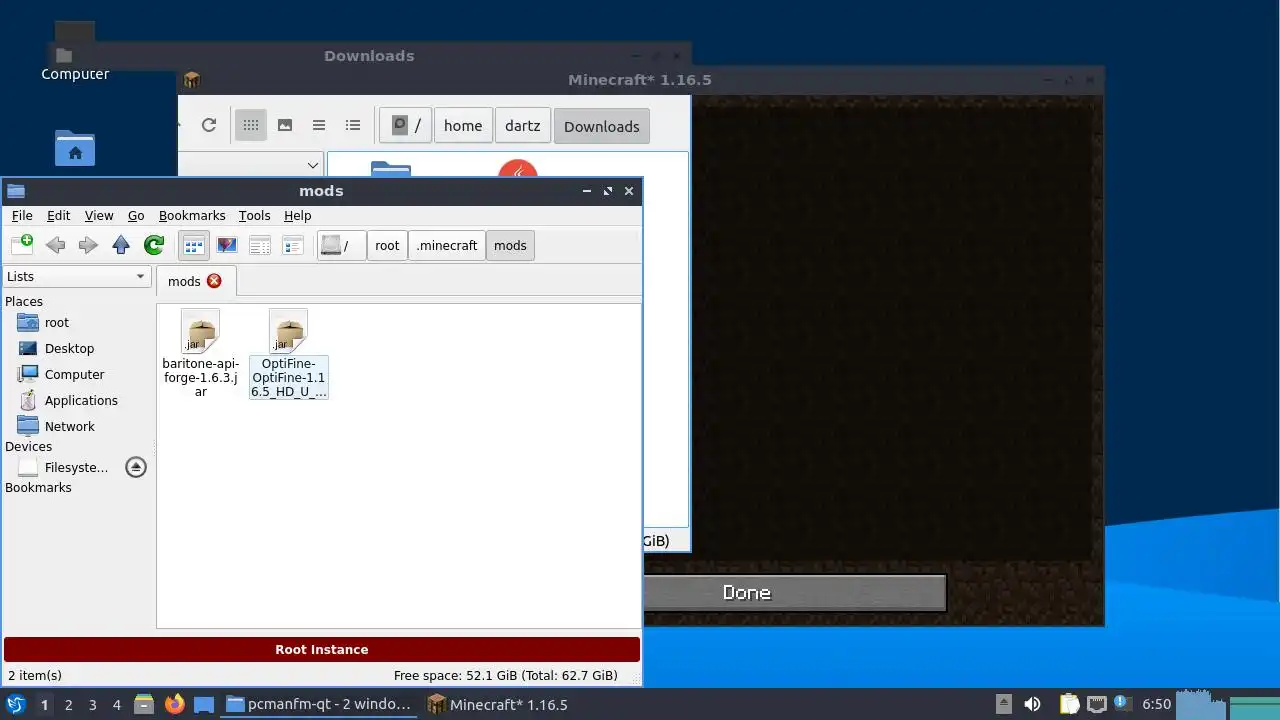The height and width of the screenshot is (720, 1280).
Task: Open file manager launcher on taskbar
Action: point(144,704)
